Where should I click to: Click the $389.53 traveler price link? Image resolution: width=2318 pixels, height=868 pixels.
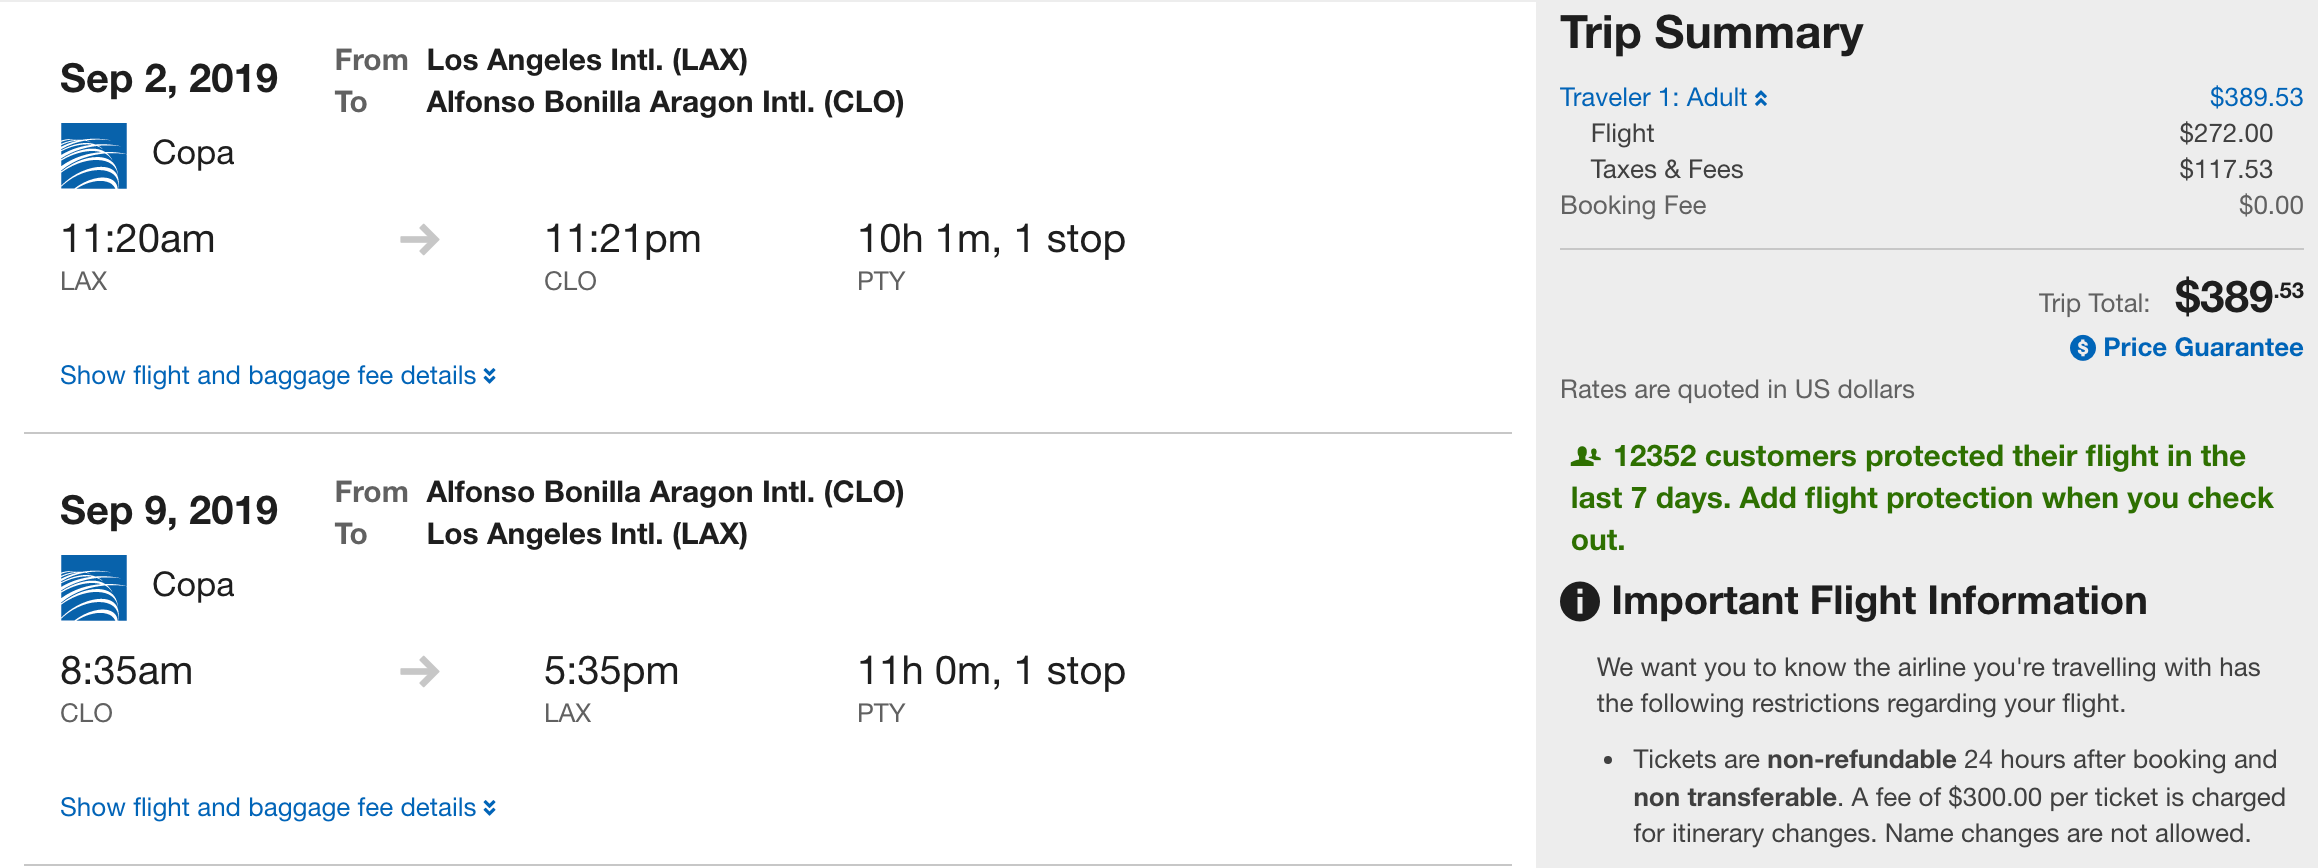2255,98
